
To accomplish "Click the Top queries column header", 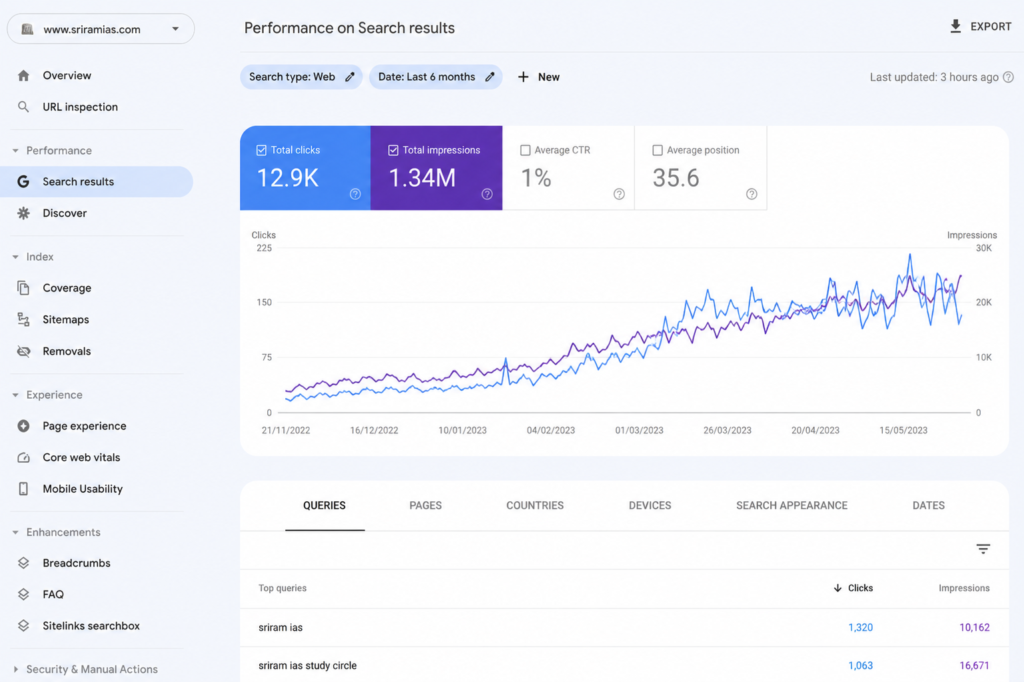I will coord(282,588).
